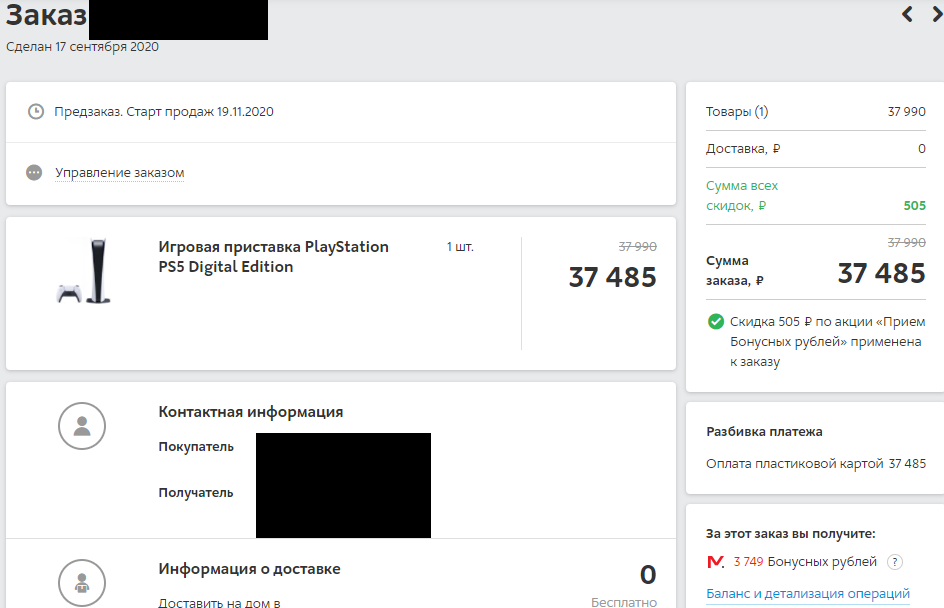Go to previous order with left arrow
This screenshot has width=944, height=608.
907,14
